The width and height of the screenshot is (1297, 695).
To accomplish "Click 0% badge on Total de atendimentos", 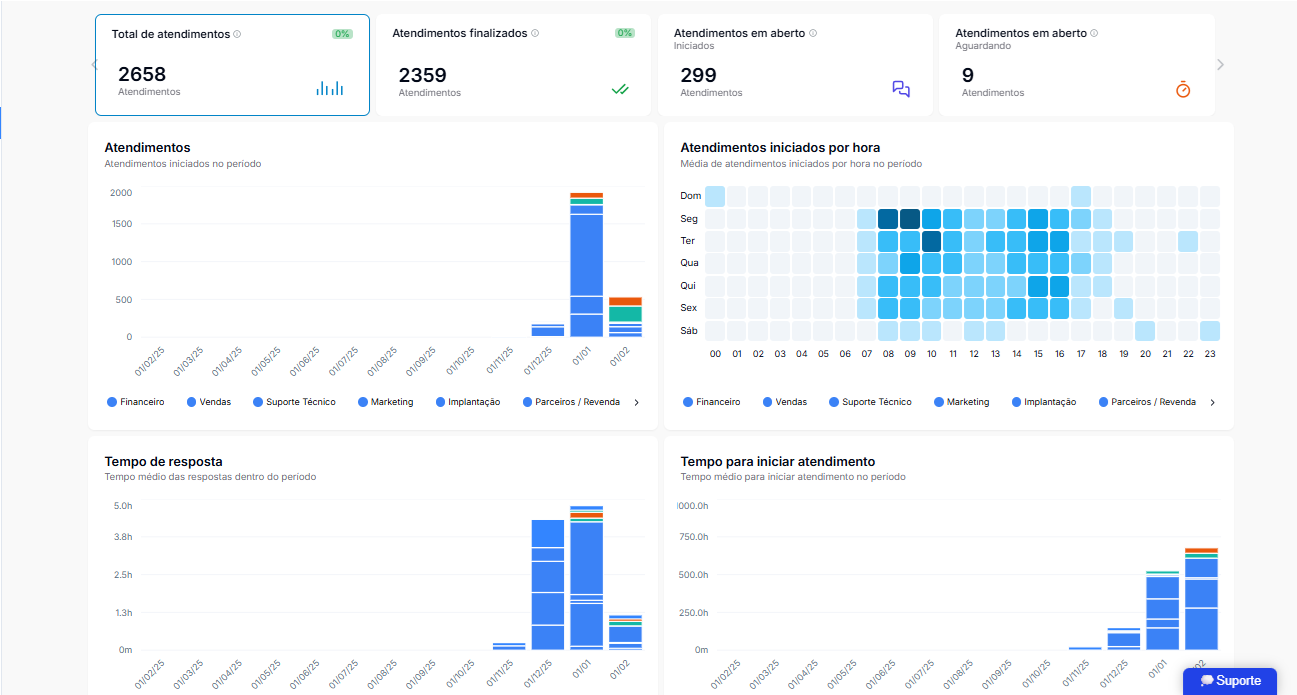I will coord(343,34).
